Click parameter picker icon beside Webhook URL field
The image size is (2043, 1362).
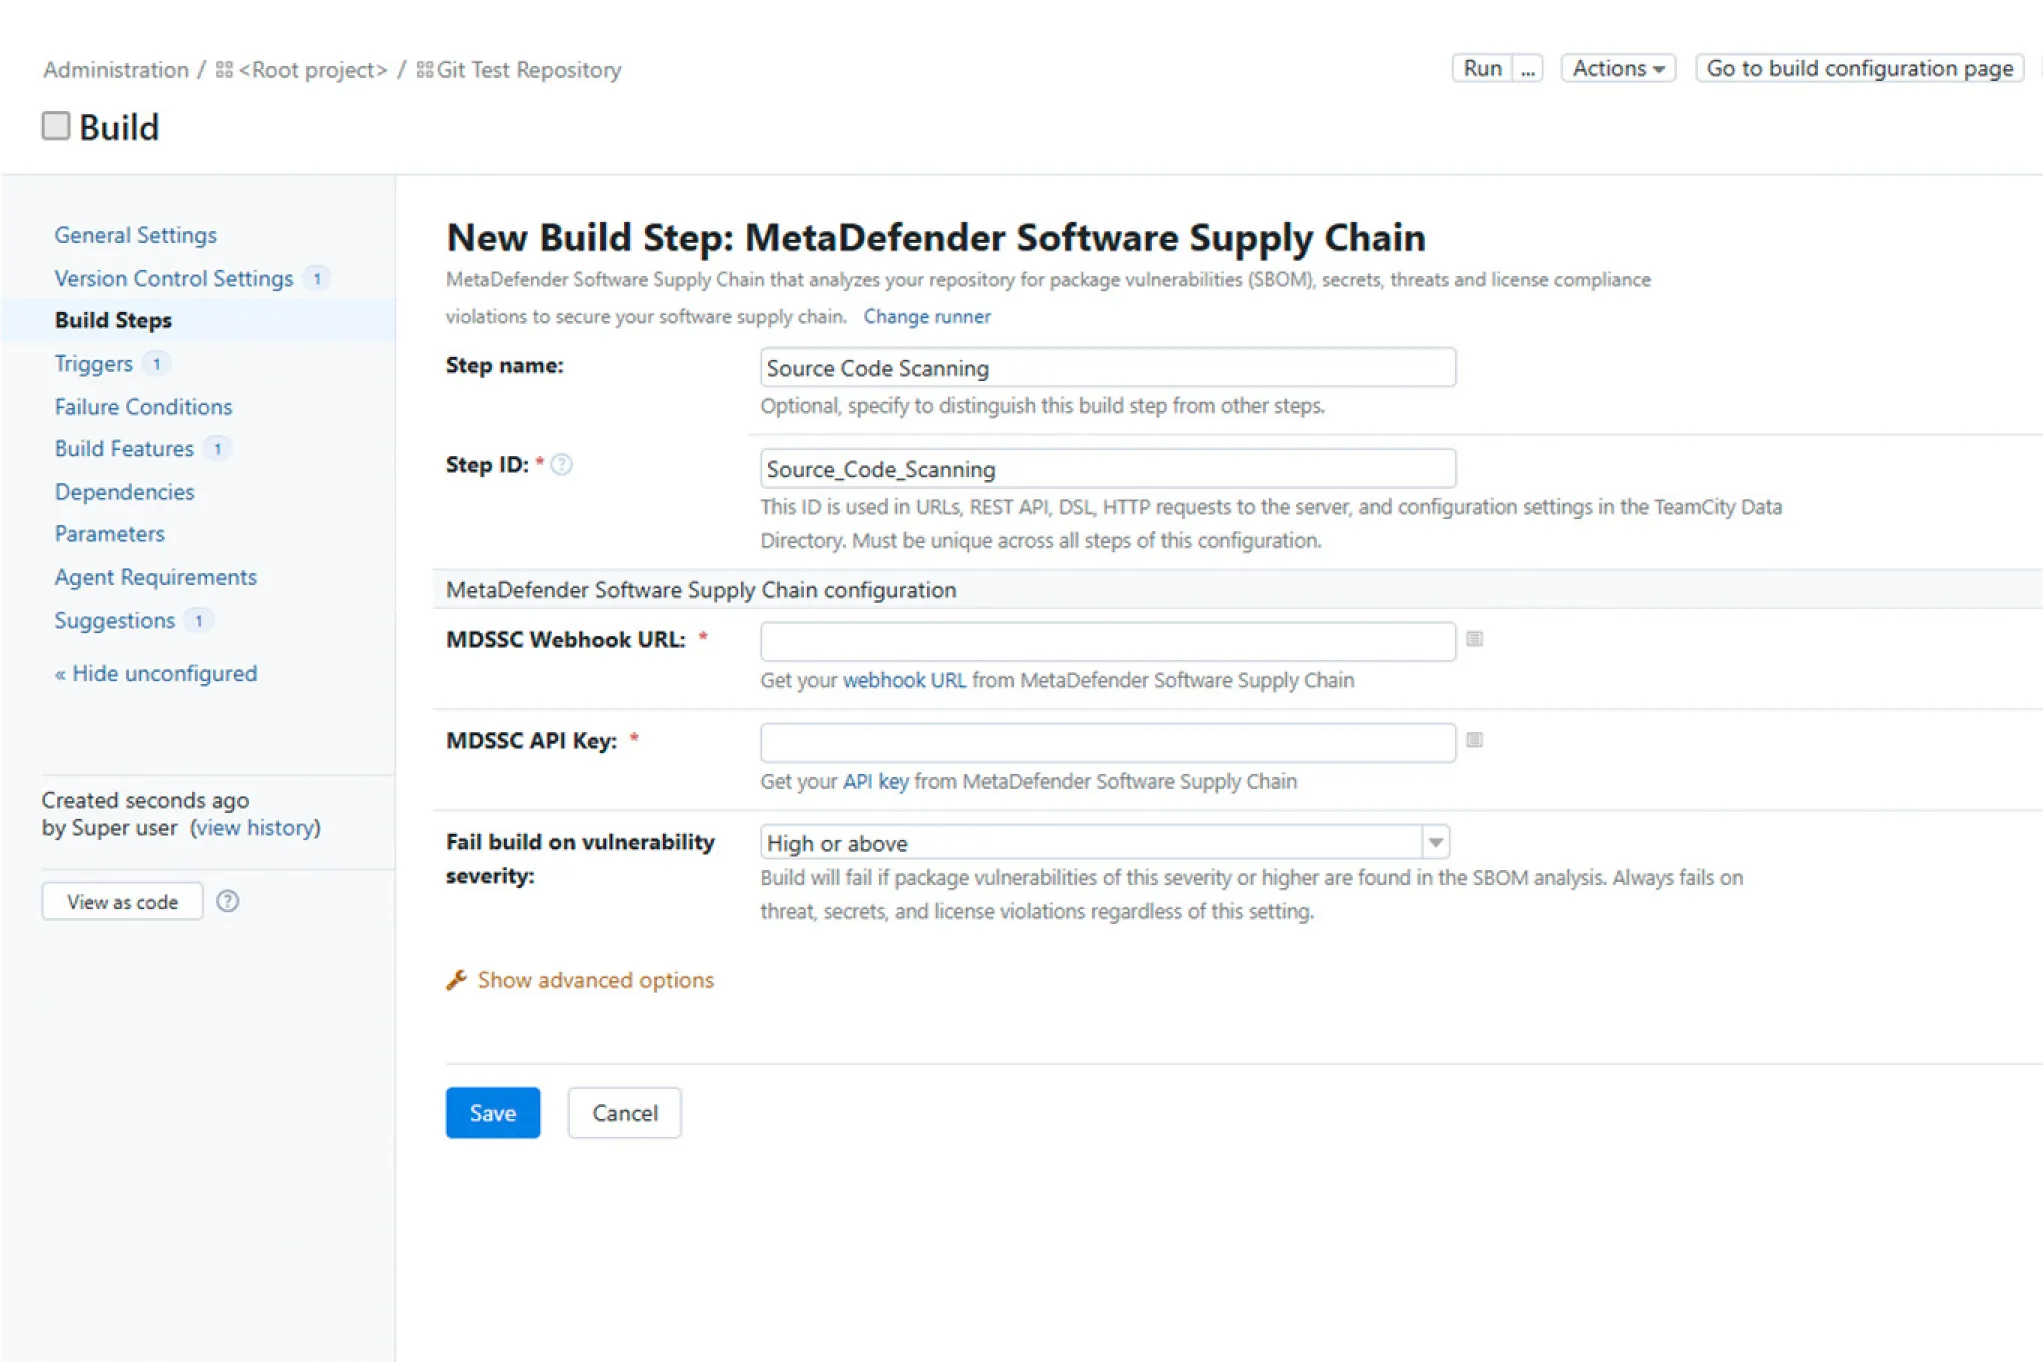click(x=1474, y=639)
